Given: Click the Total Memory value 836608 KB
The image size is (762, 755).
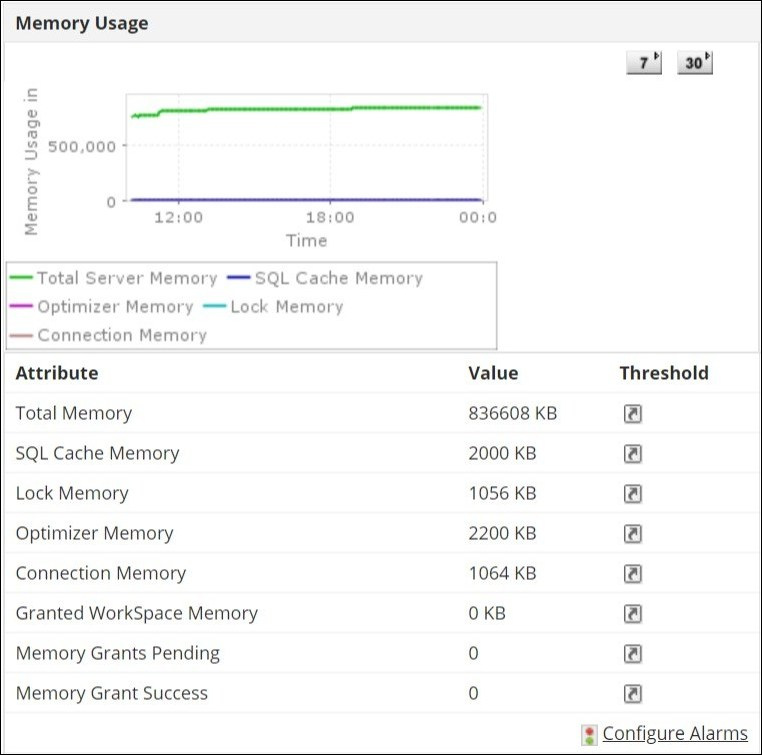Looking at the screenshot, I should coord(512,413).
